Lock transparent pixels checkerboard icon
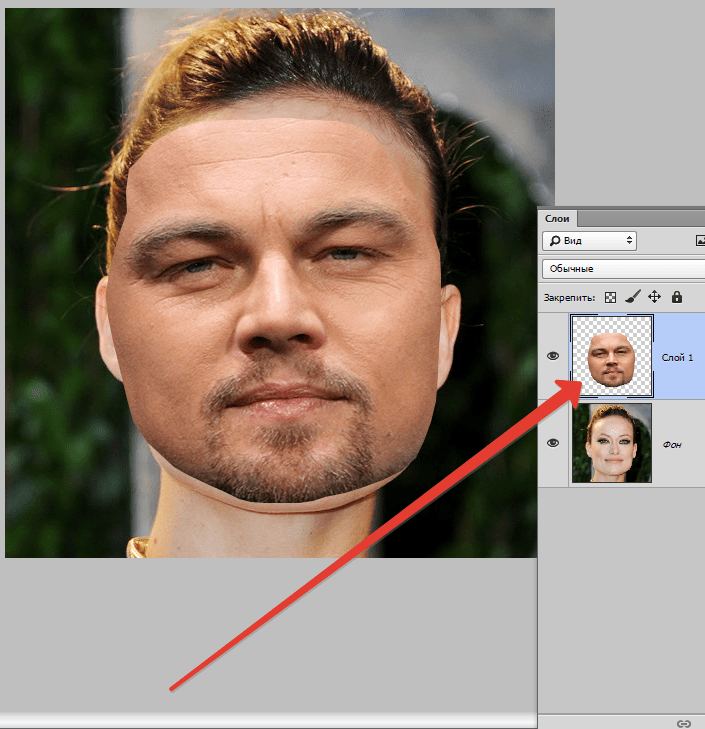The height and width of the screenshot is (729, 705). tap(610, 298)
